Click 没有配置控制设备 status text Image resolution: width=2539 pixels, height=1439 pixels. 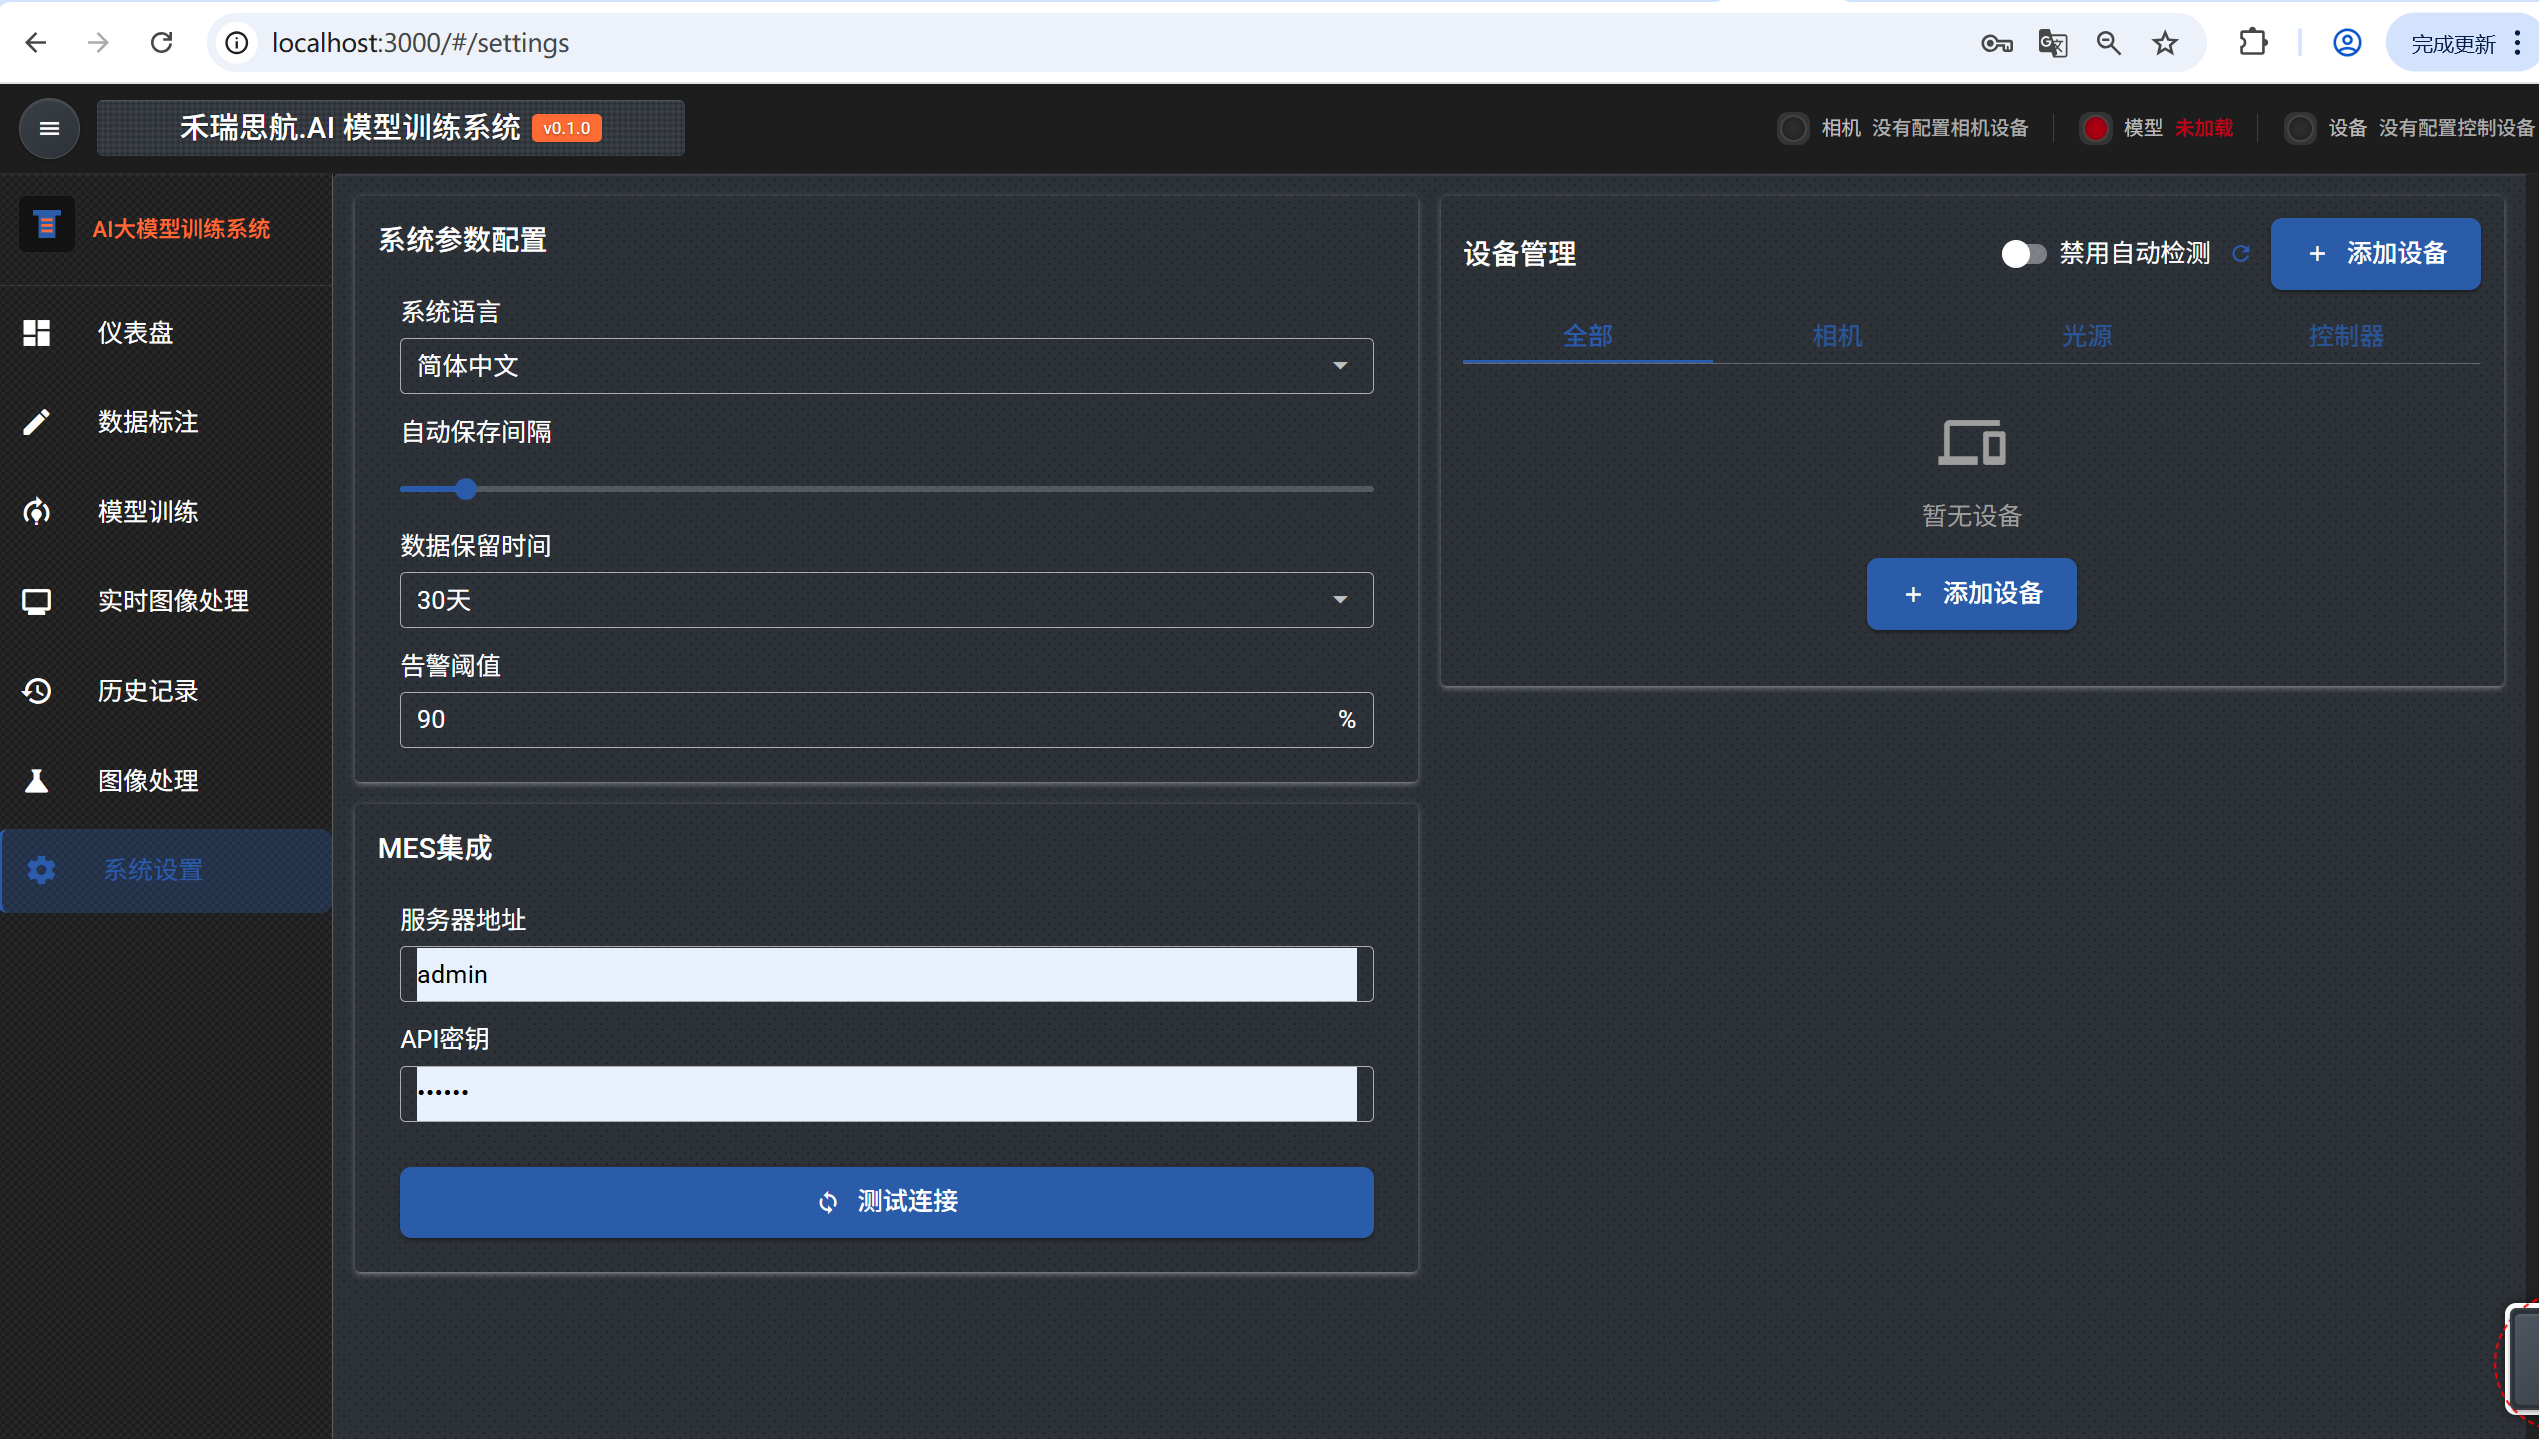pos(2456,128)
